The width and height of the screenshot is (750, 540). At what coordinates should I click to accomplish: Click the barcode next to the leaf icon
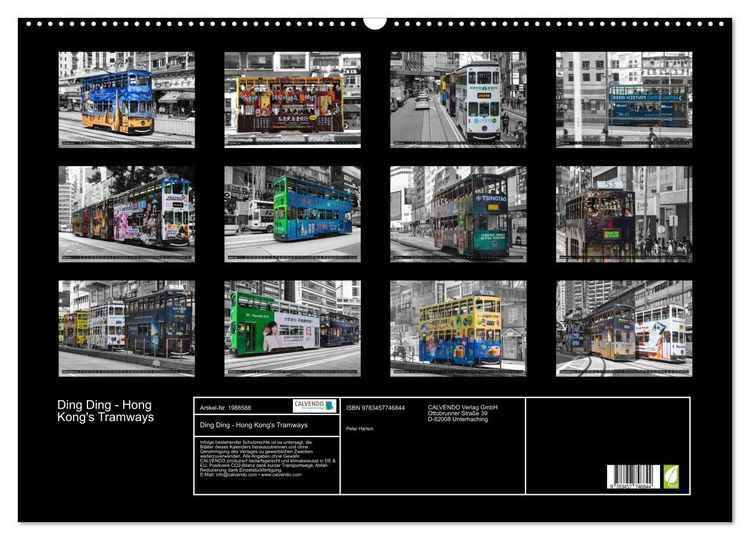tap(633, 477)
